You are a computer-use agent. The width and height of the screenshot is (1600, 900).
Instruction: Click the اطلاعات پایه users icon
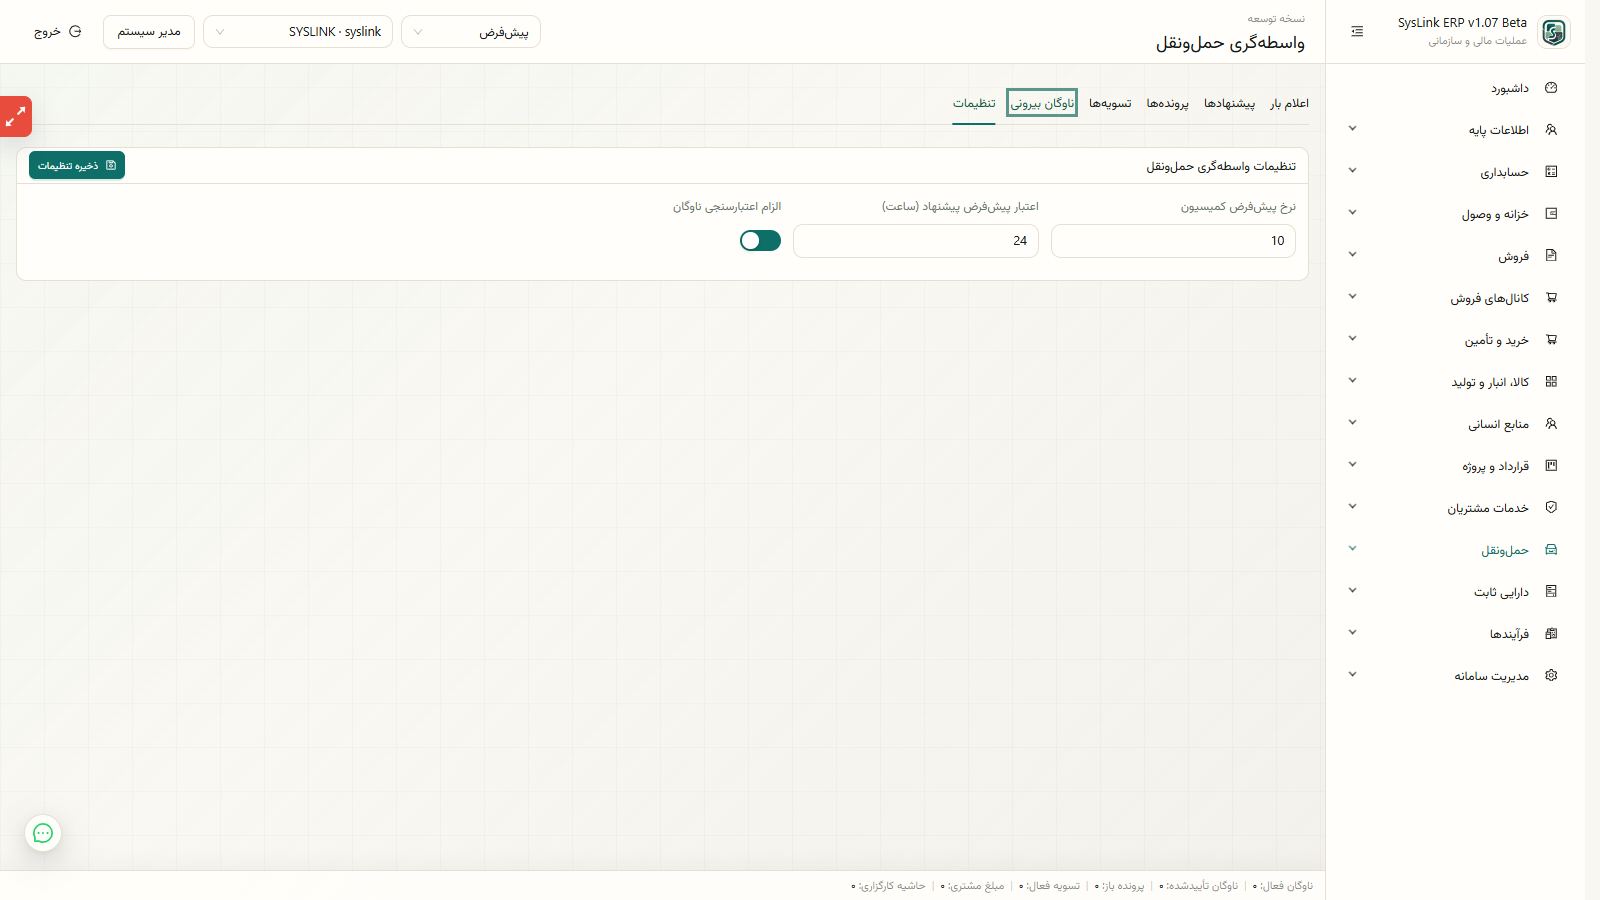tap(1551, 130)
